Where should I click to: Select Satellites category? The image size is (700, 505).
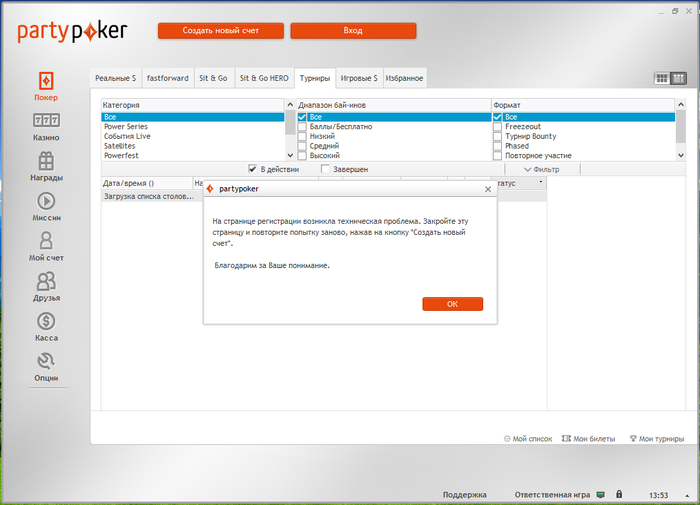(192, 146)
